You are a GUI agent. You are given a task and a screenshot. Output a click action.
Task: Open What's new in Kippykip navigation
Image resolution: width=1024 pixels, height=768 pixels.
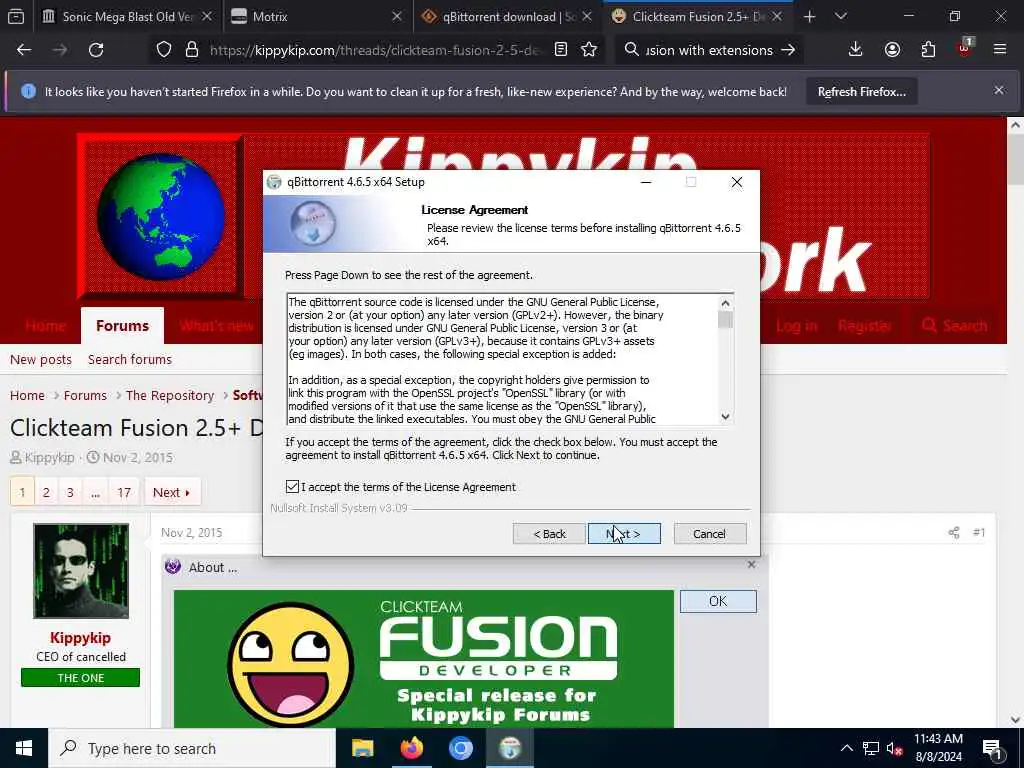click(x=217, y=325)
